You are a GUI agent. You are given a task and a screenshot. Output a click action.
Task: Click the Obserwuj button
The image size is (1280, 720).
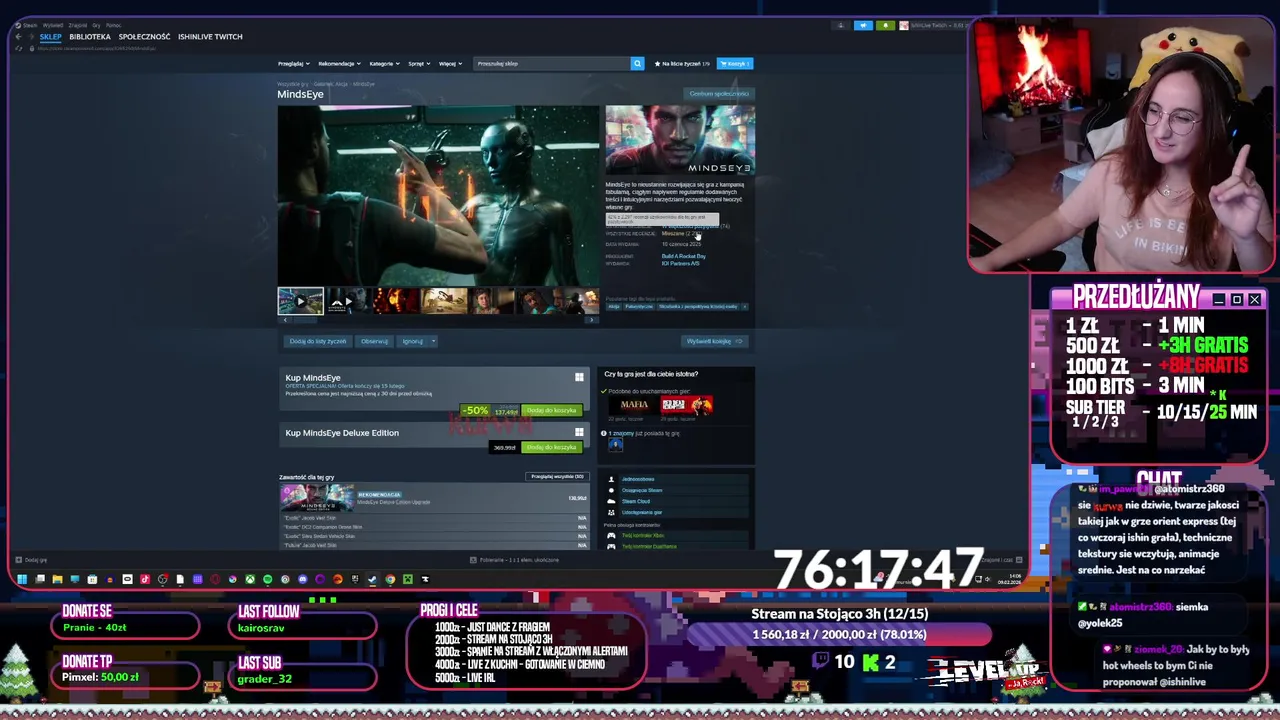tap(374, 341)
